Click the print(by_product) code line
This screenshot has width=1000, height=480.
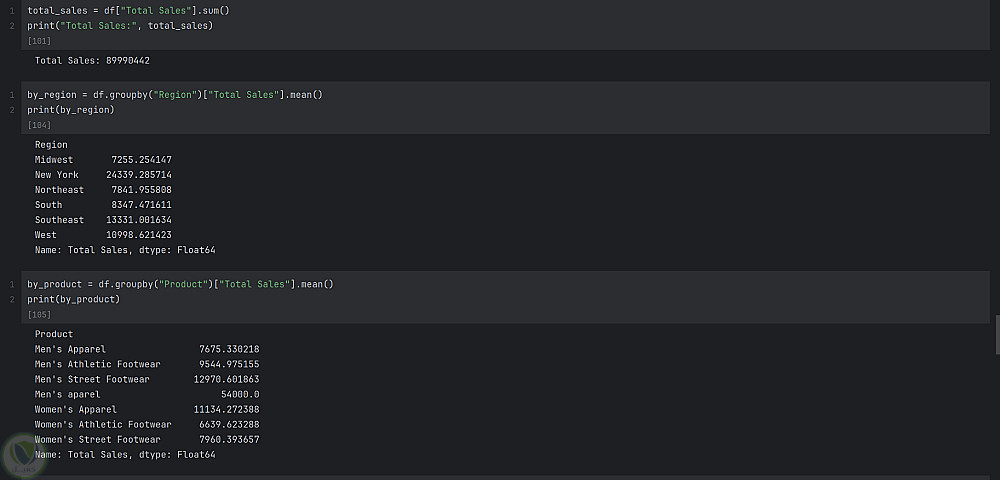click(x=73, y=299)
